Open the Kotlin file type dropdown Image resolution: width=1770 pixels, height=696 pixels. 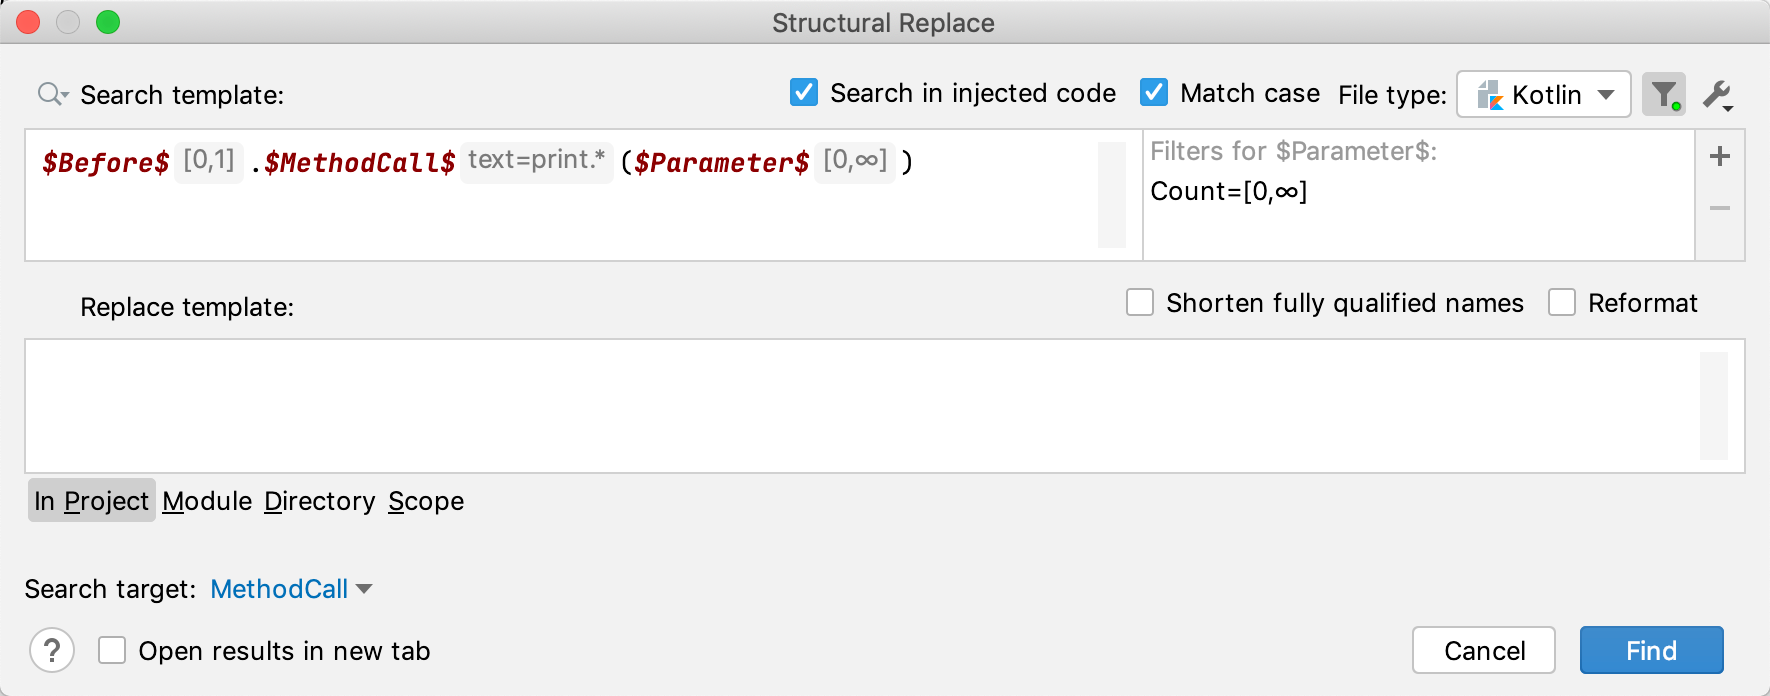click(x=1606, y=95)
